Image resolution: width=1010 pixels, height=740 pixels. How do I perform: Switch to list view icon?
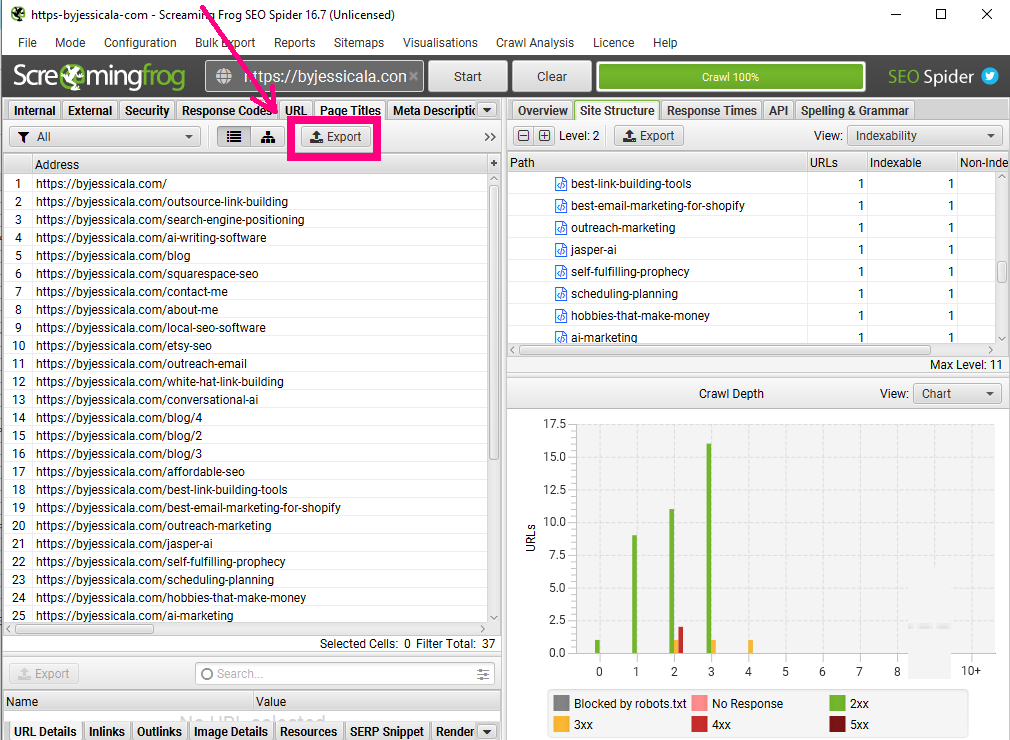point(234,137)
